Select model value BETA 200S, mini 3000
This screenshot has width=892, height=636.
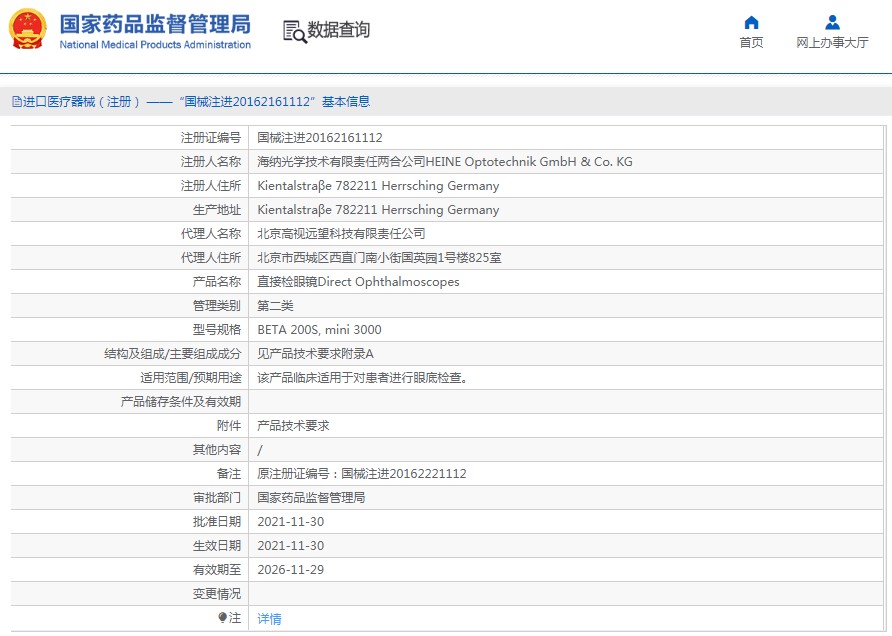pyautogui.click(x=319, y=330)
